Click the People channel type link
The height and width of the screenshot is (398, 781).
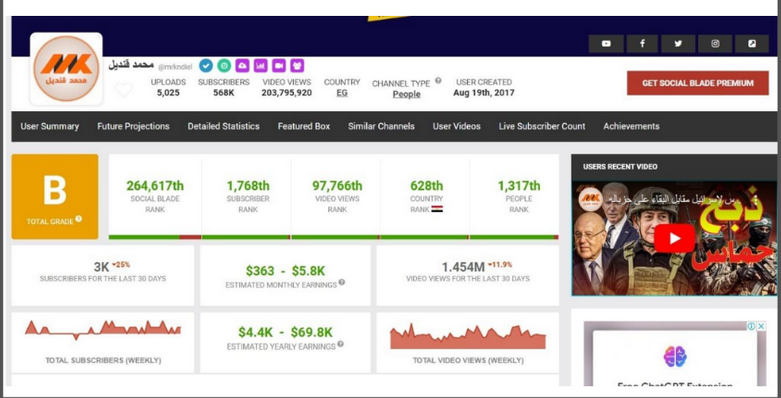[406, 95]
